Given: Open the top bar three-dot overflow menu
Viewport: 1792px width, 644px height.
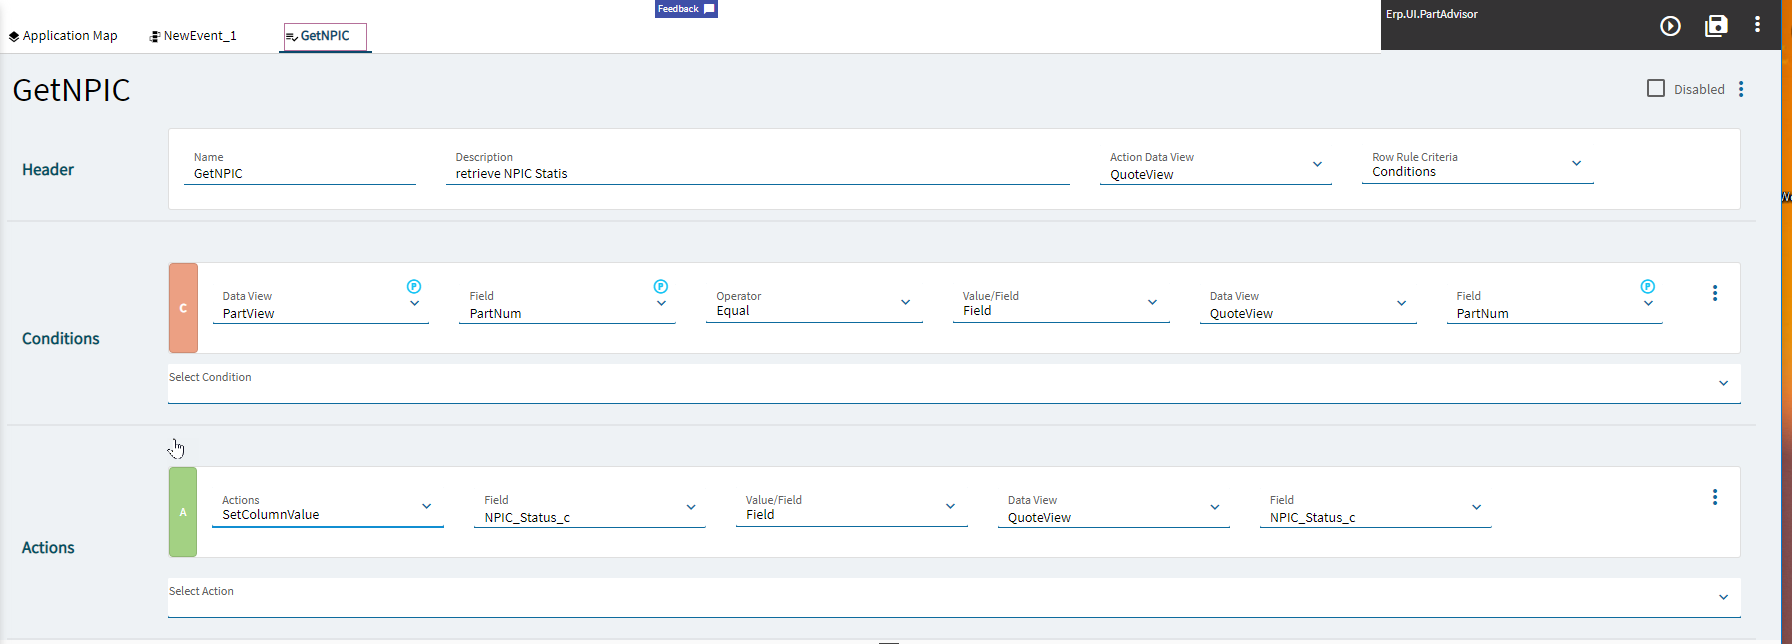Looking at the screenshot, I should point(1757,25).
